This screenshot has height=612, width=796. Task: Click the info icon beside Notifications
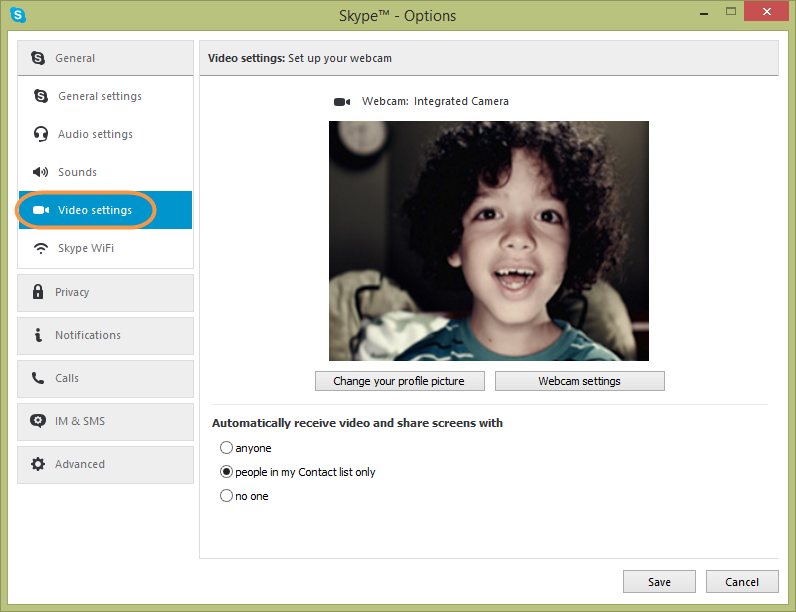[38, 335]
